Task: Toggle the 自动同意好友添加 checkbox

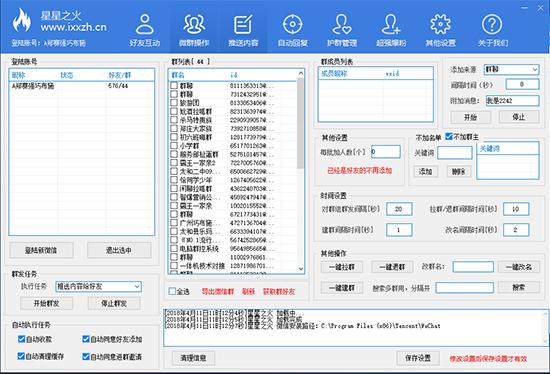Action: [86, 339]
